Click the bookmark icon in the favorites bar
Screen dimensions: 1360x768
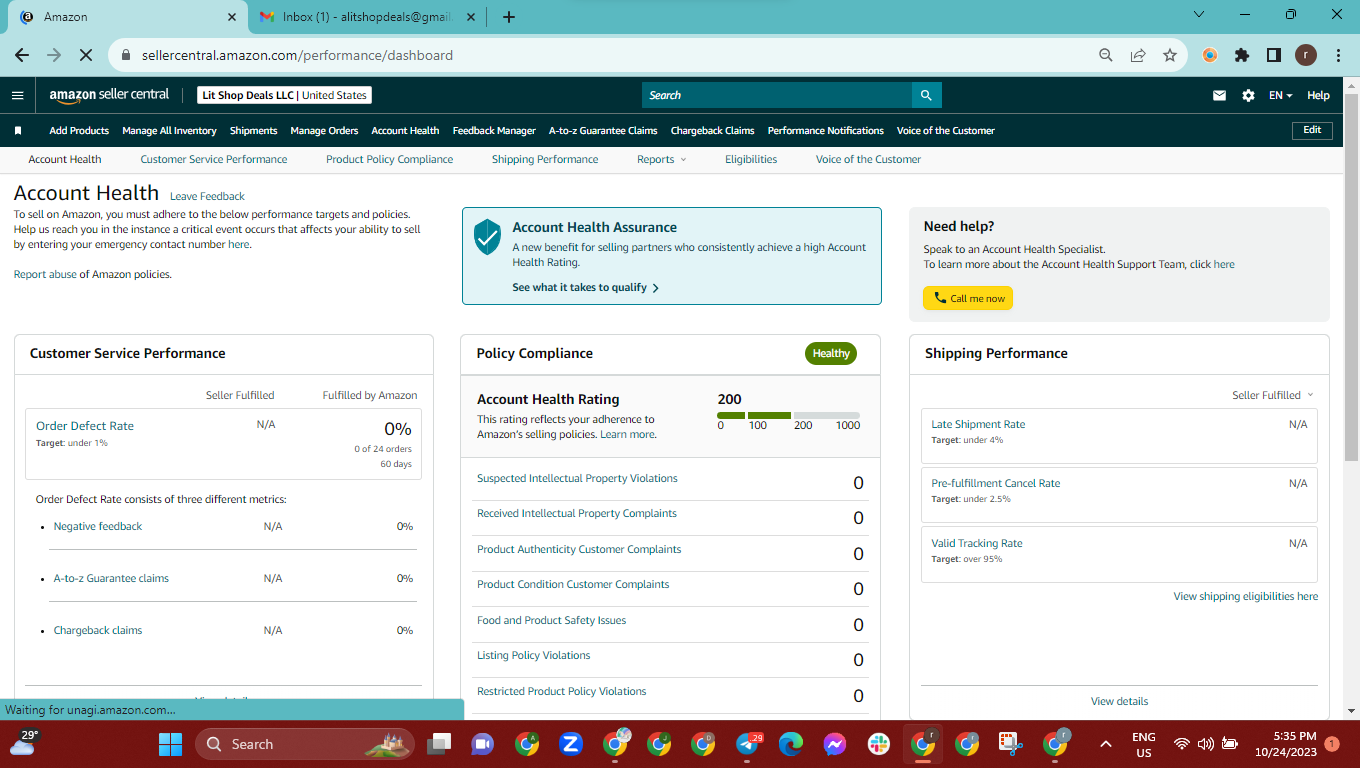(x=18, y=130)
